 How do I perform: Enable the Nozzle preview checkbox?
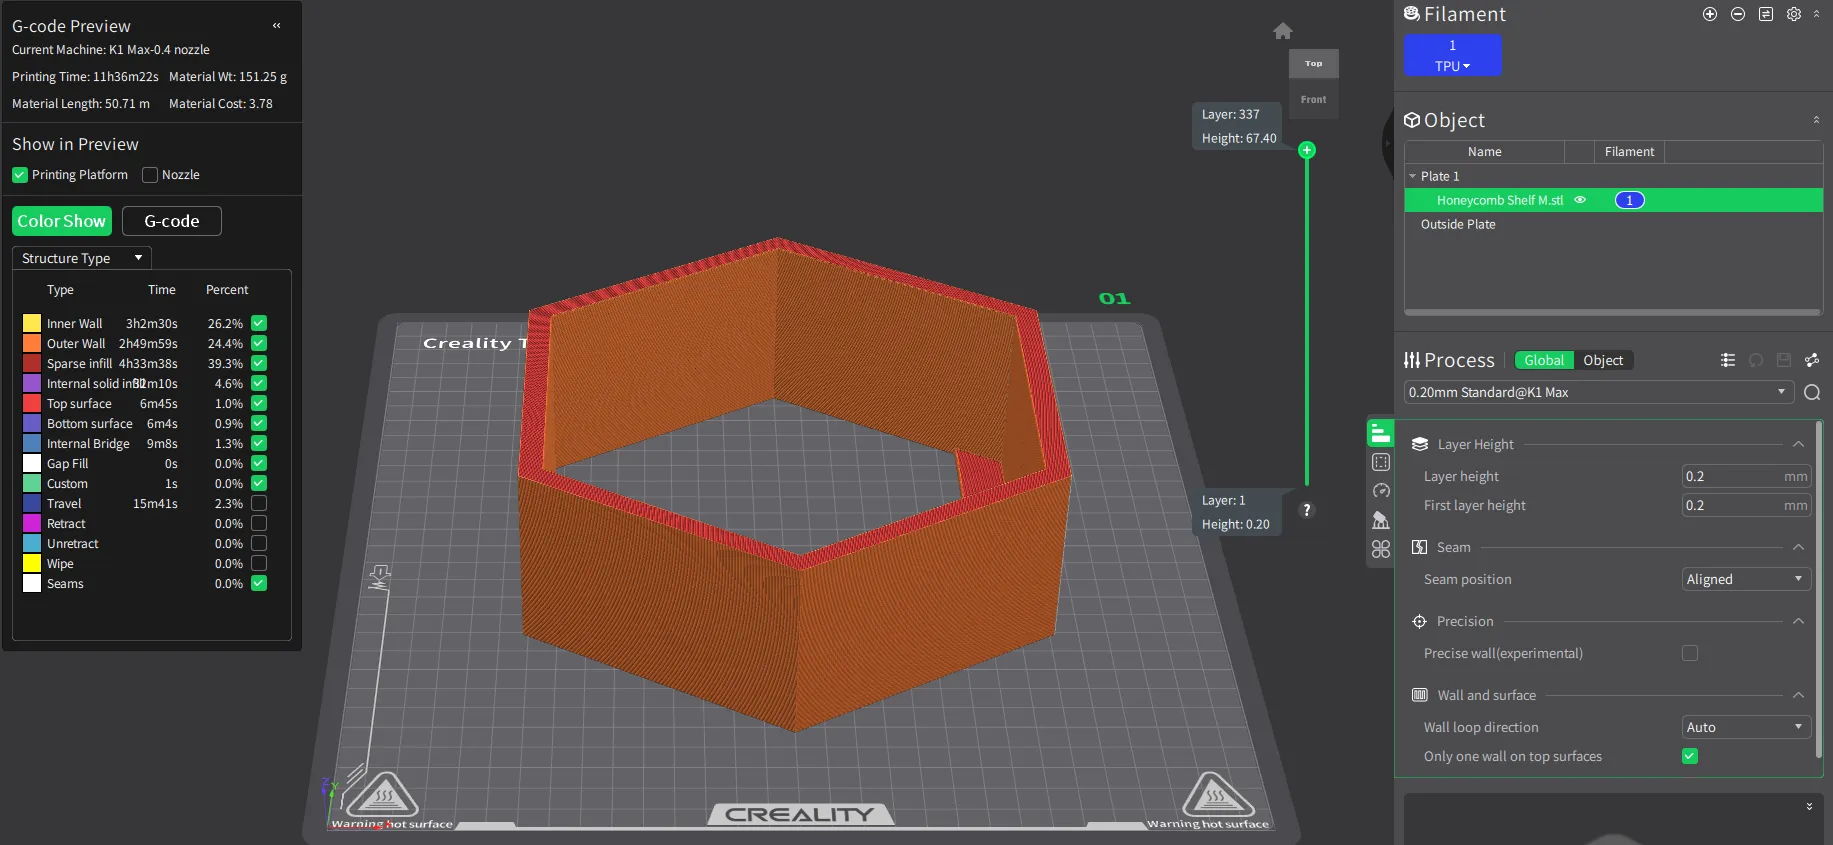point(150,175)
